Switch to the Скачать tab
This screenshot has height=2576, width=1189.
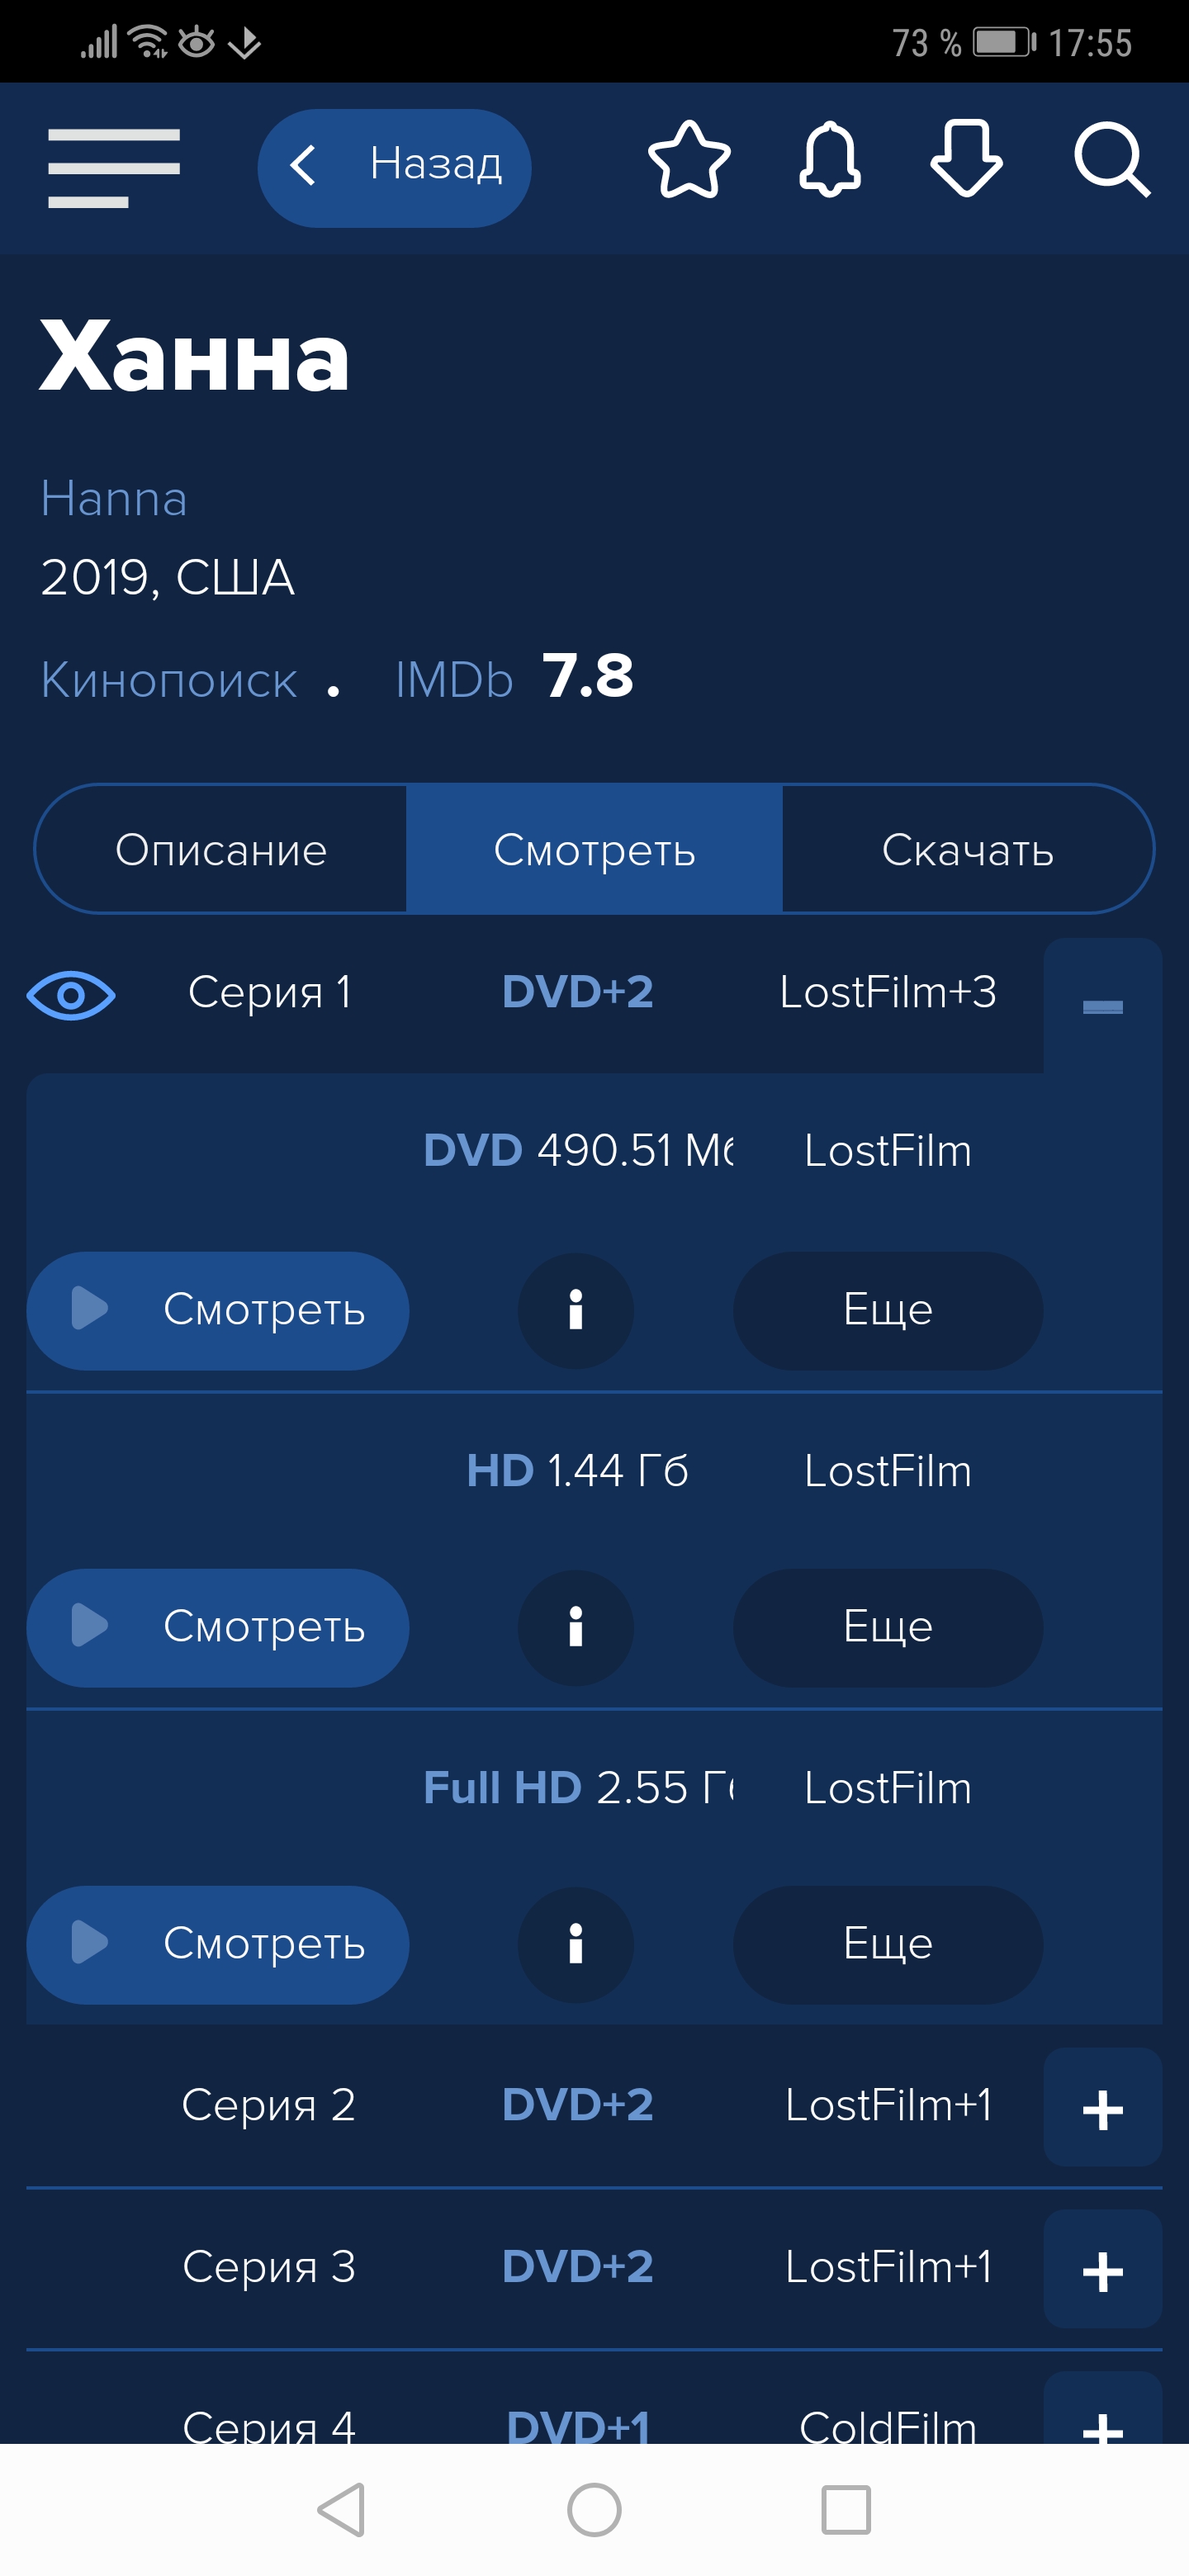click(x=967, y=850)
